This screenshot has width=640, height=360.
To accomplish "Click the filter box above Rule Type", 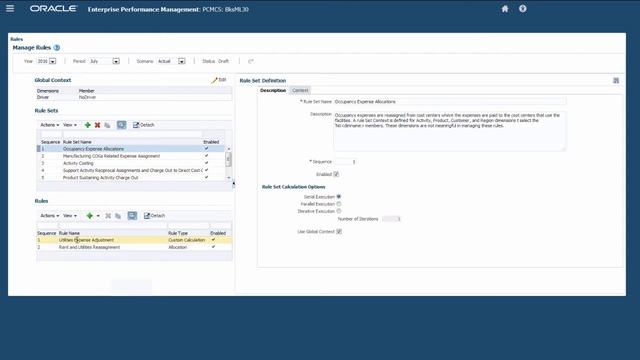I will coord(188,225).
